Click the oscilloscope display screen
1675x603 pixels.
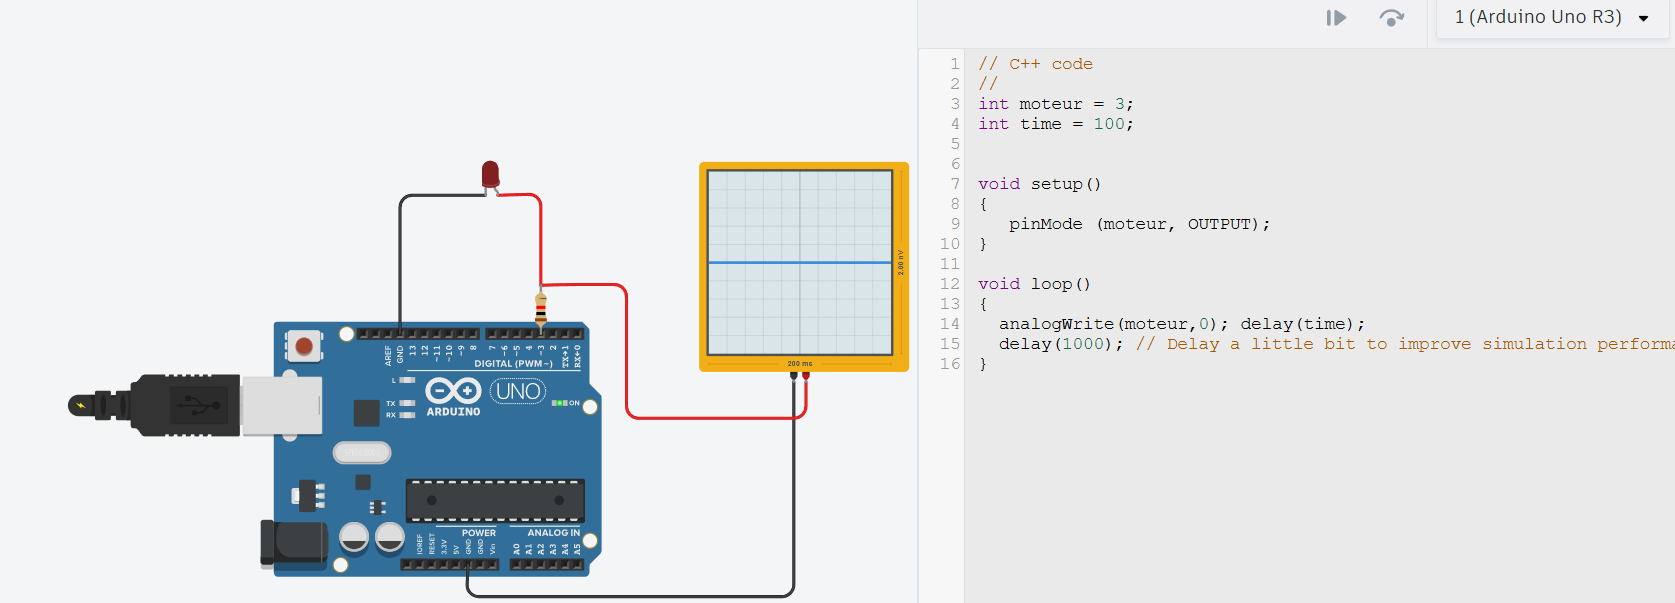[x=799, y=262]
